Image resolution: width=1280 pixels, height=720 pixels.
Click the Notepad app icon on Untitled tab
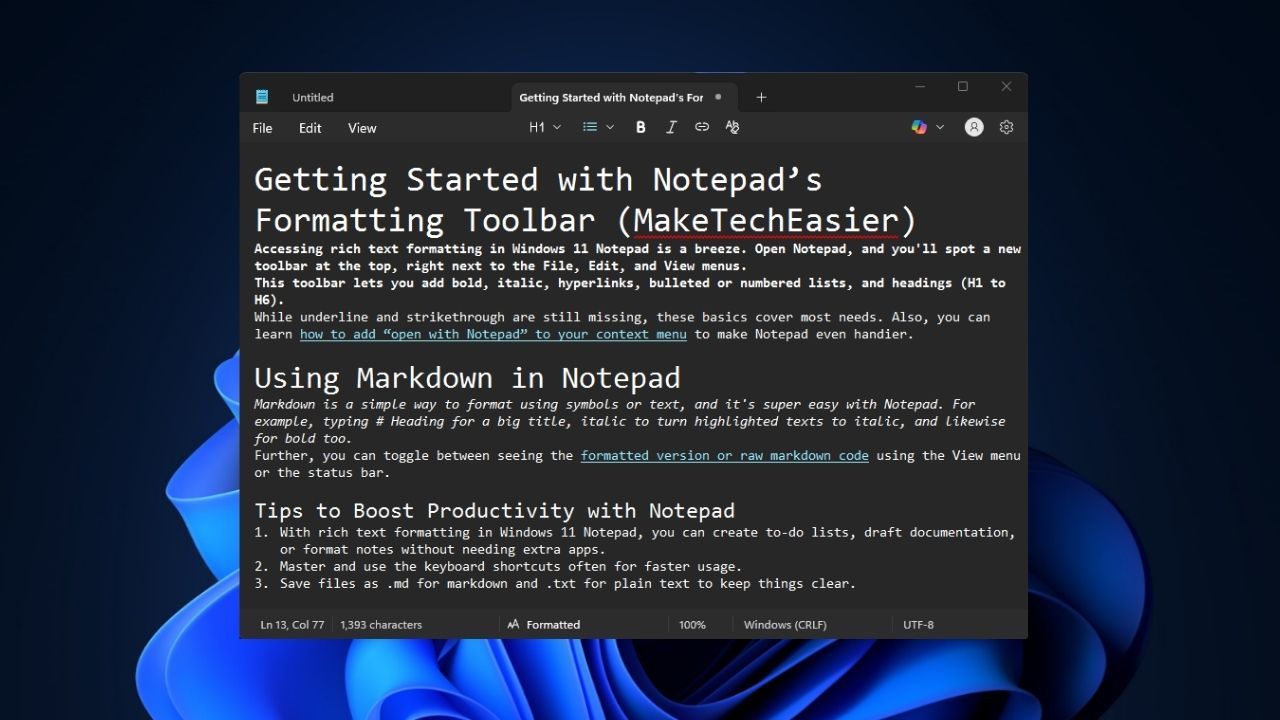pos(261,97)
